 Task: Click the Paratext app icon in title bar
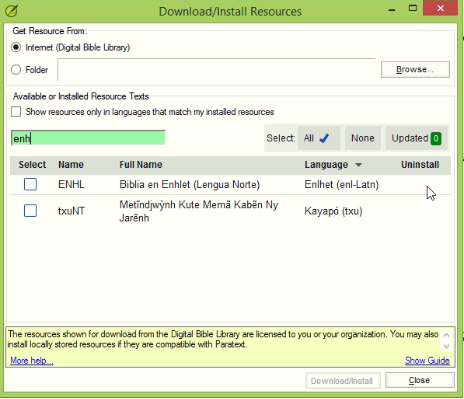click(x=11, y=11)
